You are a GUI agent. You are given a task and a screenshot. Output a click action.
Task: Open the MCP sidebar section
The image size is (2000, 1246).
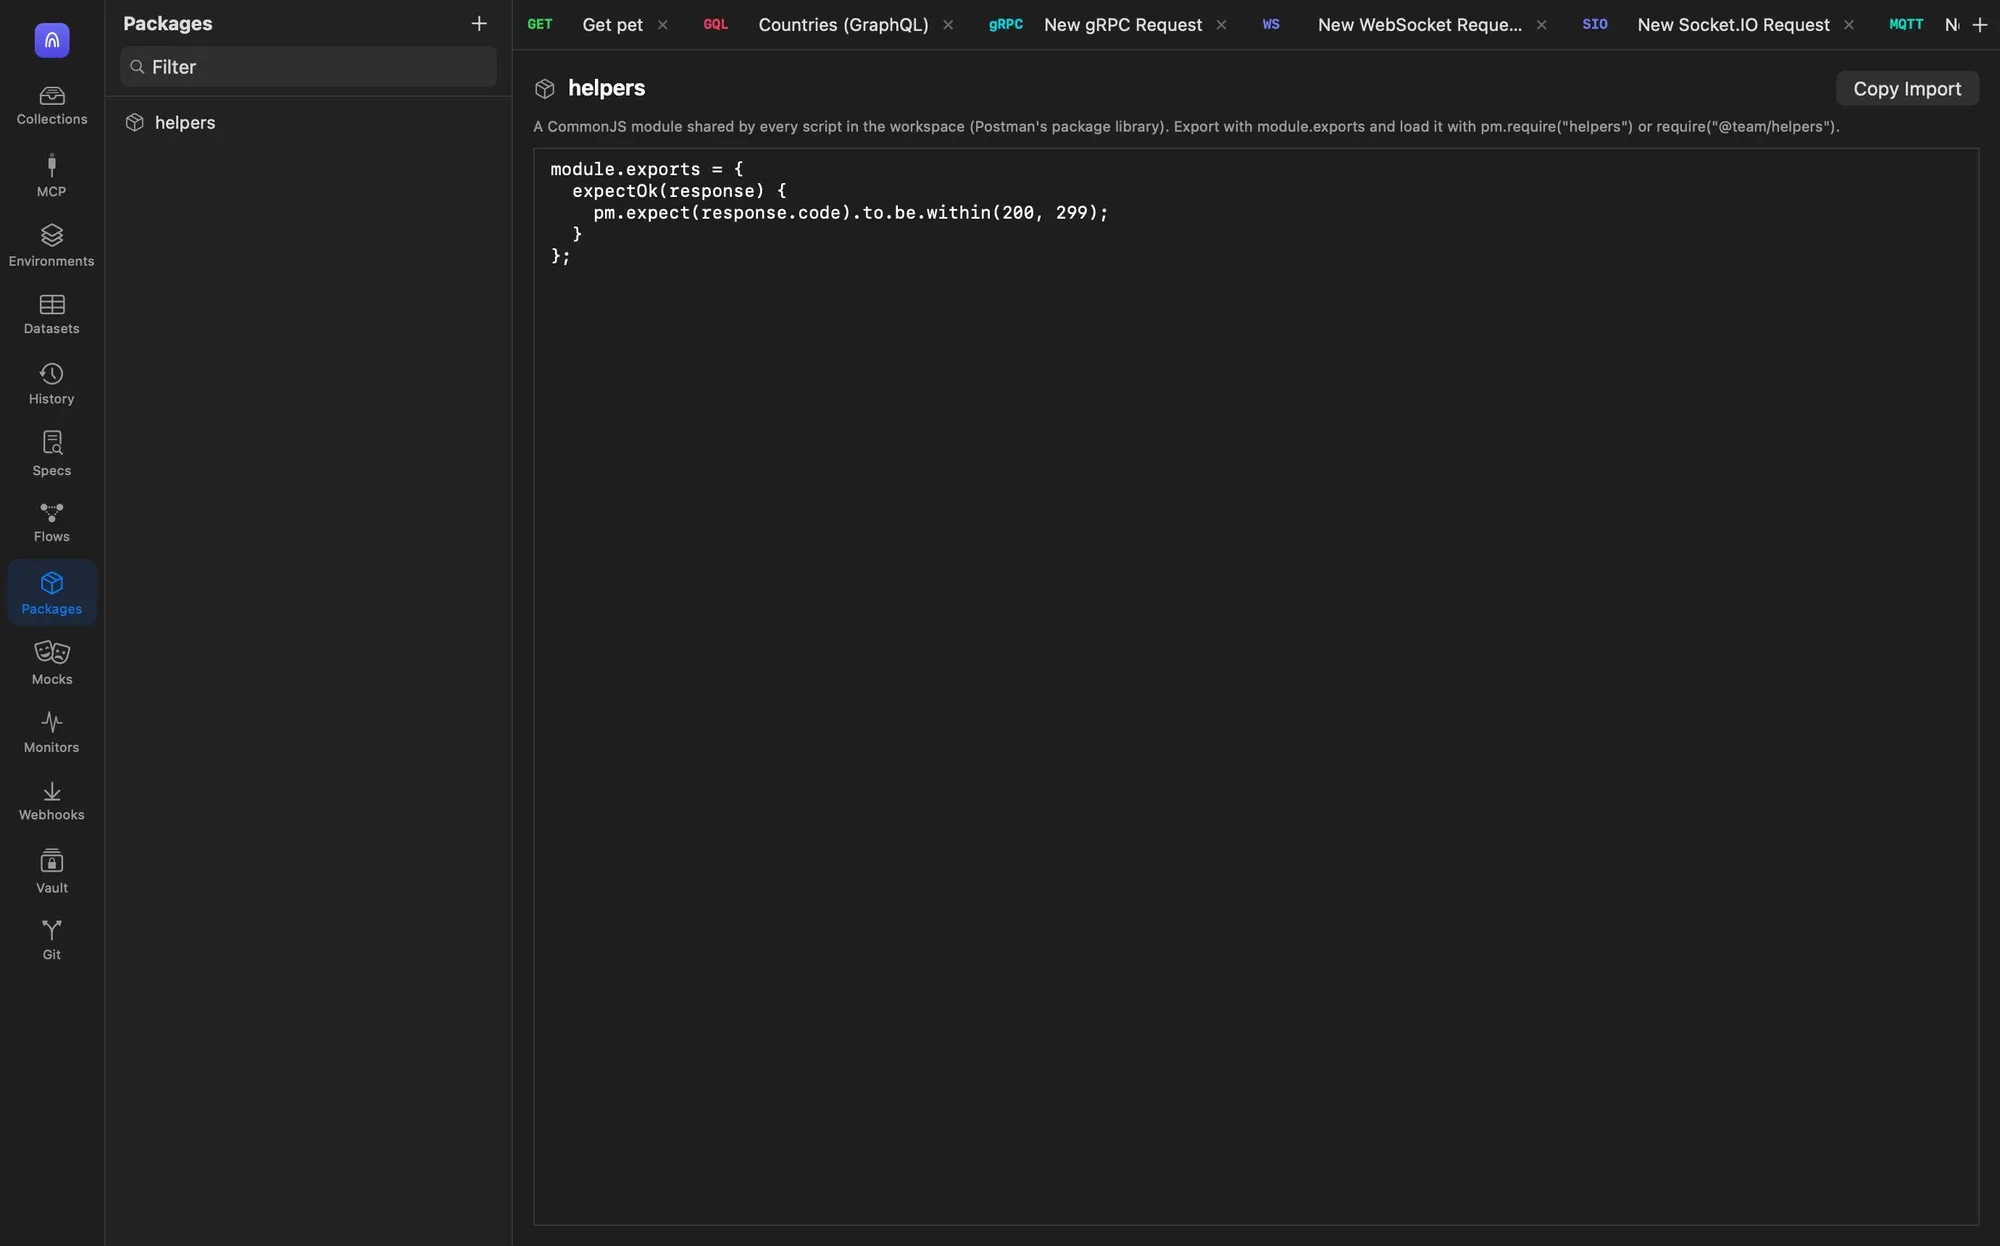pos(52,175)
